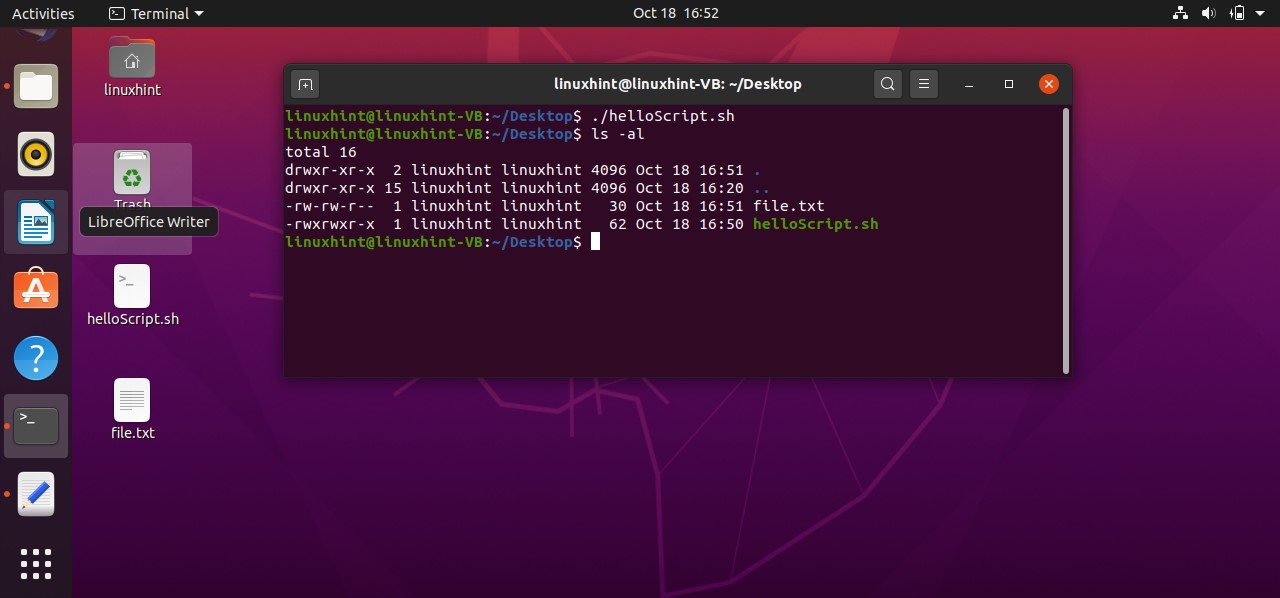Maximize the terminal window
This screenshot has height=598, width=1280.
tap(1009, 84)
